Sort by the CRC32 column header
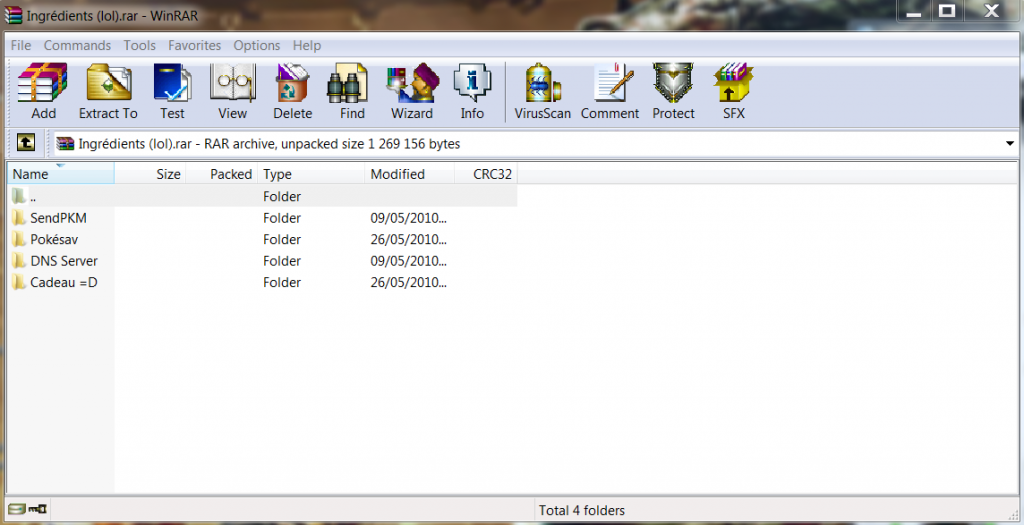This screenshot has width=1024, height=525. tap(487, 174)
